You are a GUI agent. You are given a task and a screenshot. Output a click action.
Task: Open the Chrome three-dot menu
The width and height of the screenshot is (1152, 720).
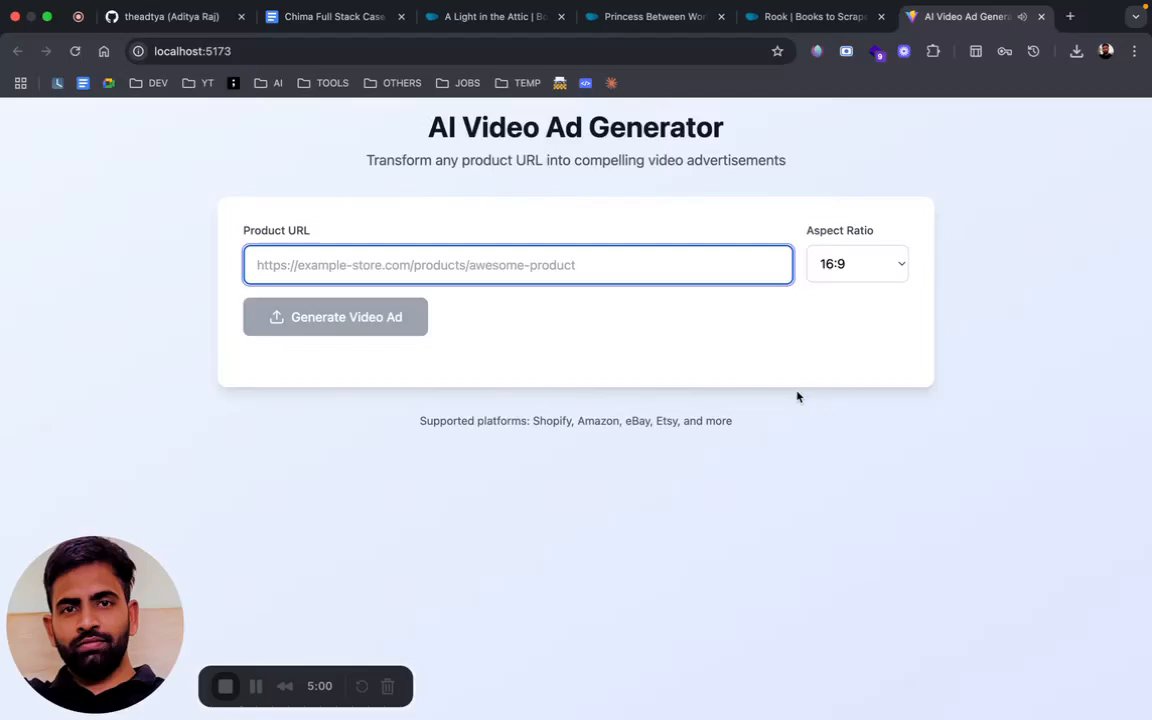(1134, 51)
